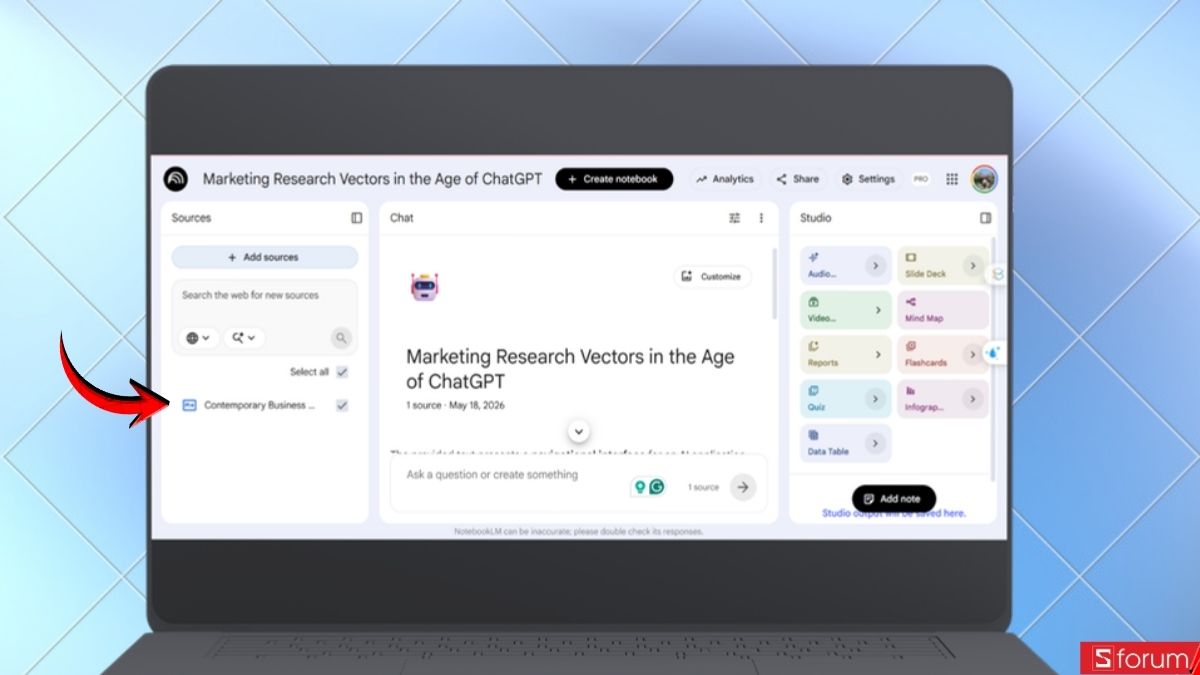The image size is (1200, 675).
Task: Click the Studio panel heading
Action: pos(815,218)
